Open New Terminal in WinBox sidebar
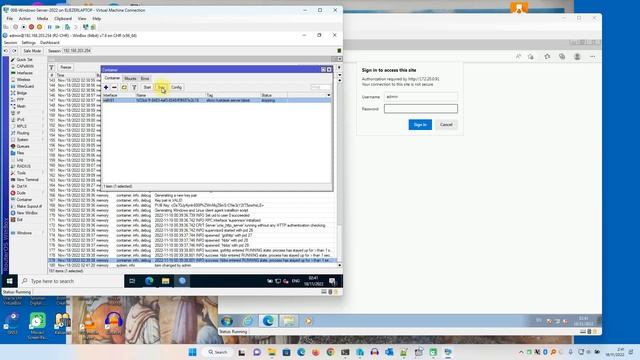The width and height of the screenshot is (640, 360). point(27,180)
